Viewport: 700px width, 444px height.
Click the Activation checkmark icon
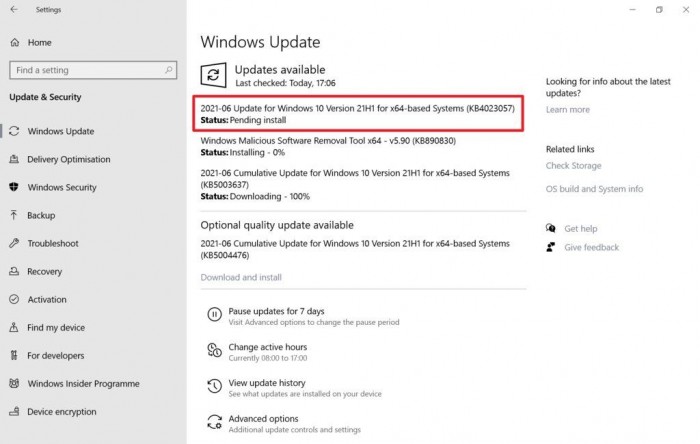pyautogui.click(x=14, y=299)
